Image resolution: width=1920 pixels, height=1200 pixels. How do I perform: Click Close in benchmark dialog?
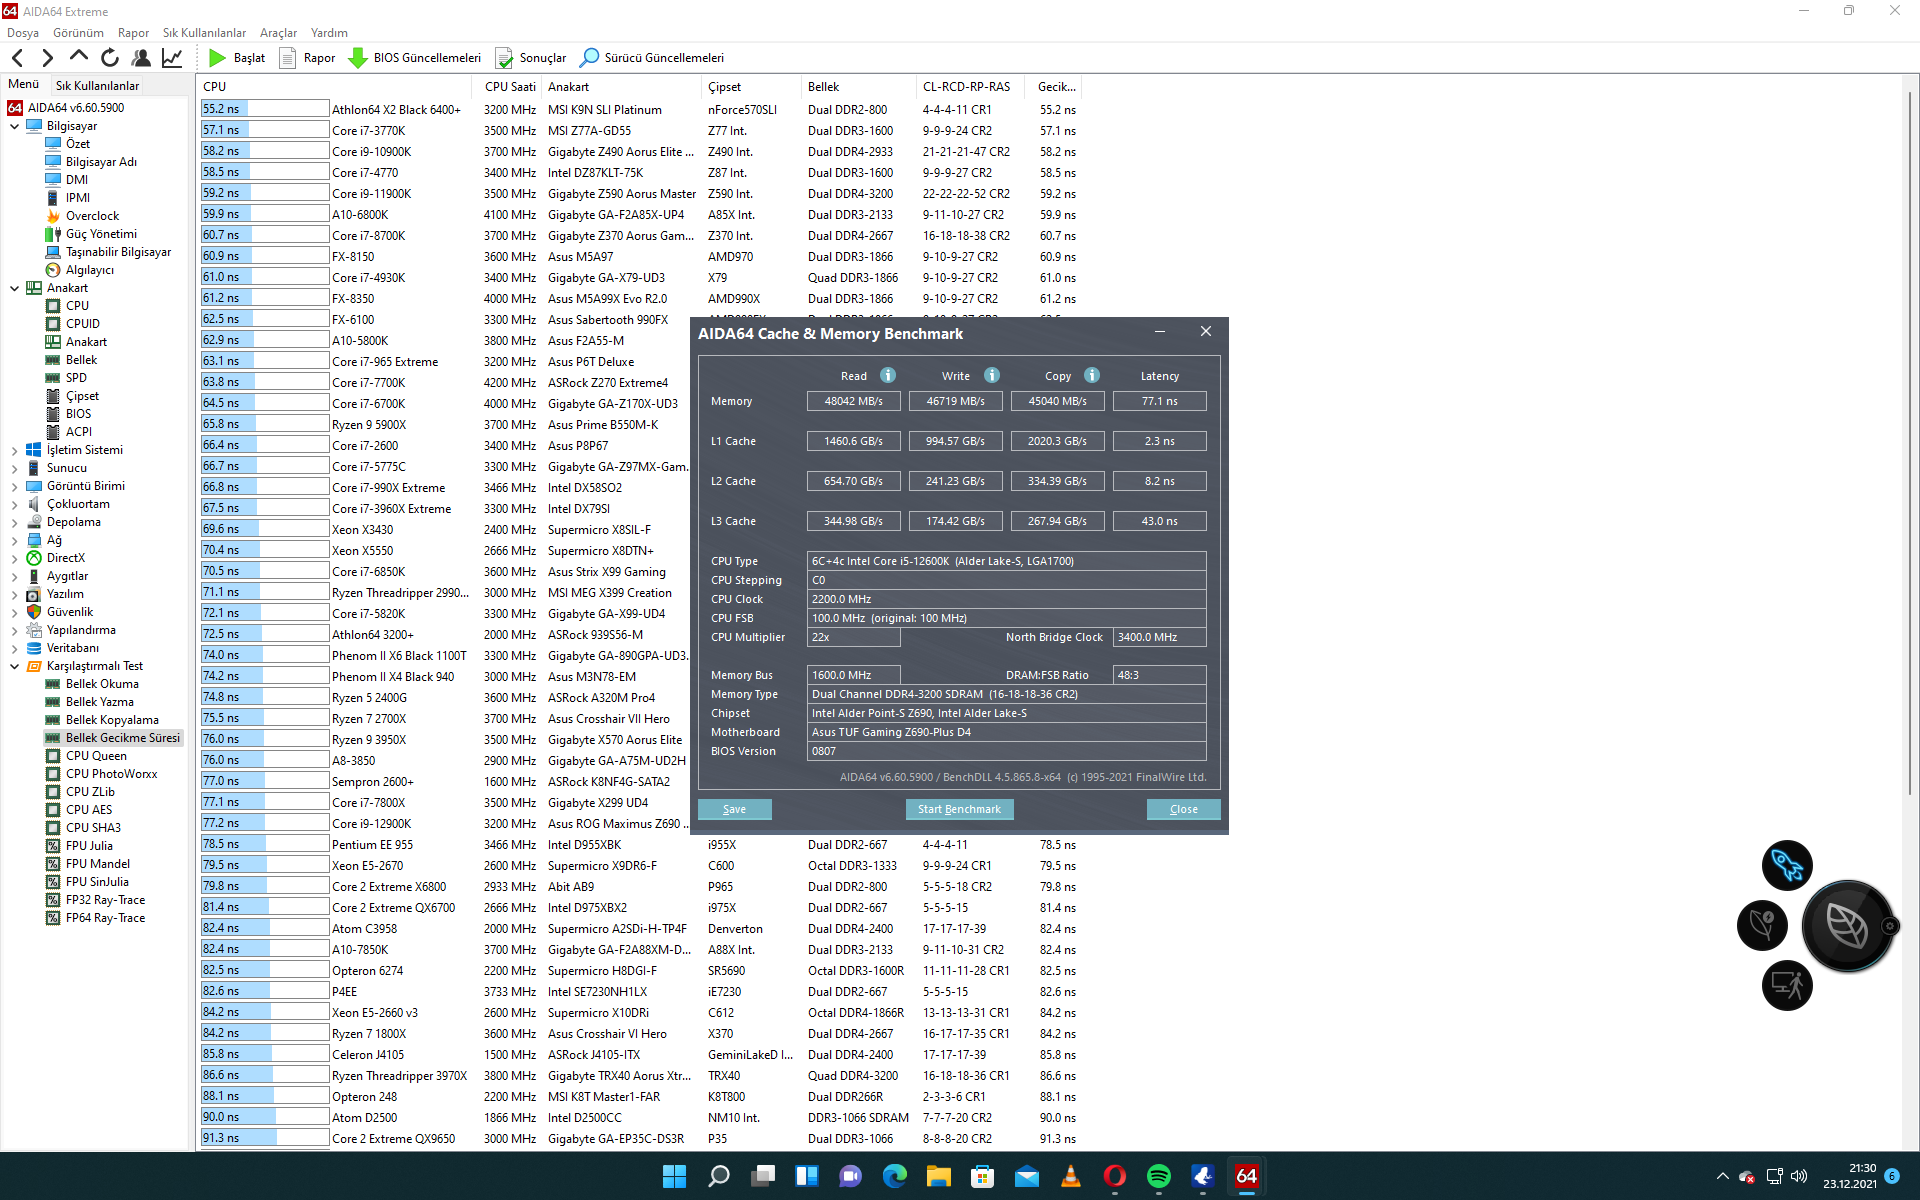click(x=1183, y=809)
